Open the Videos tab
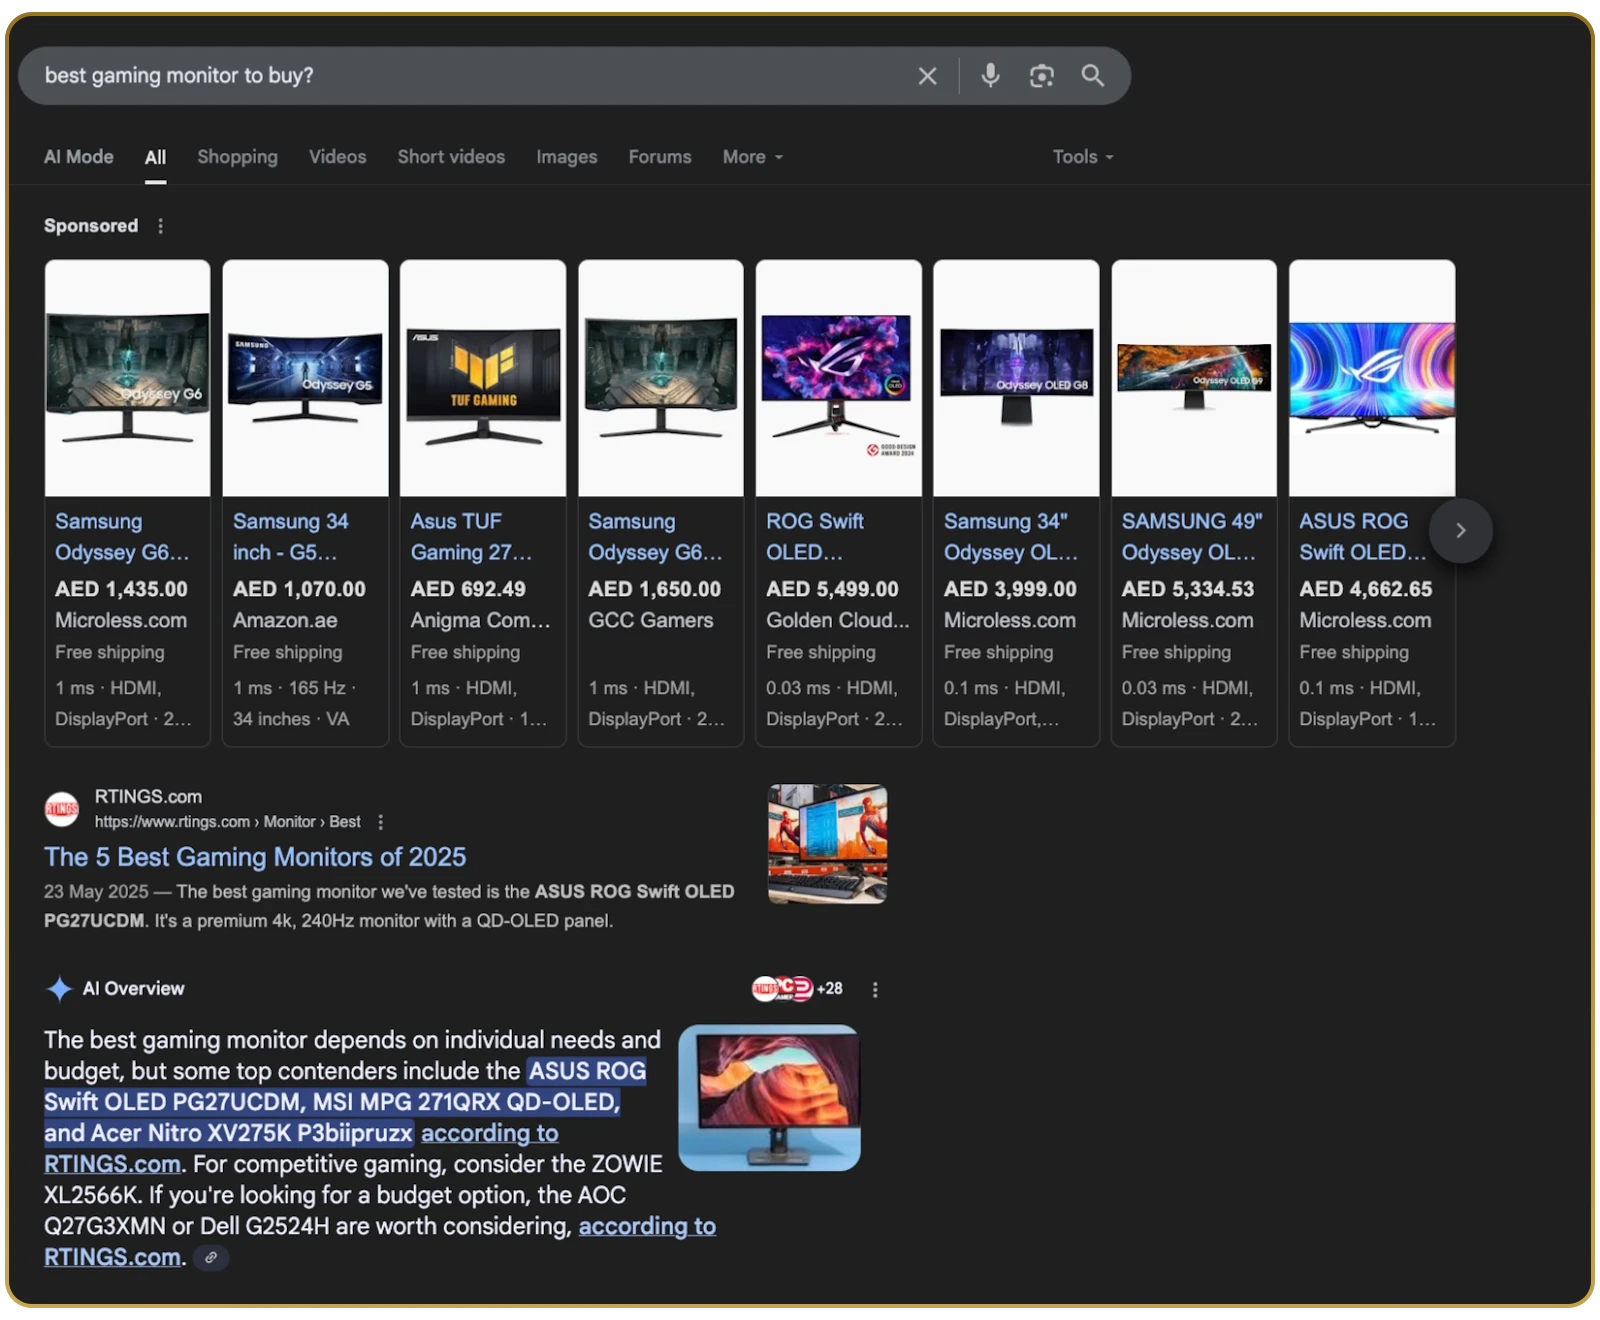1600x1320 pixels. pos(337,157)
